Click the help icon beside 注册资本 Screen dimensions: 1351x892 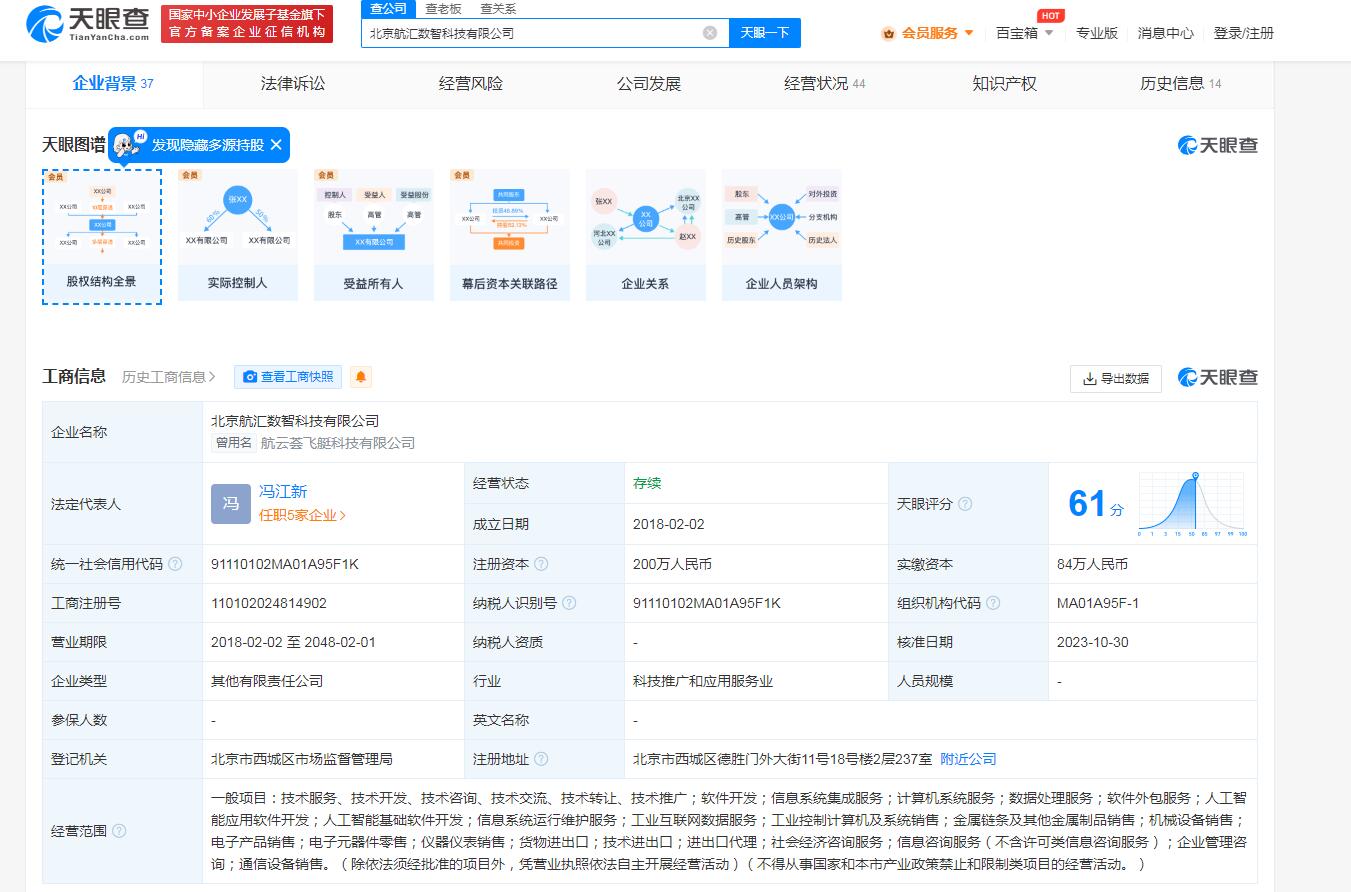point(541,564)
